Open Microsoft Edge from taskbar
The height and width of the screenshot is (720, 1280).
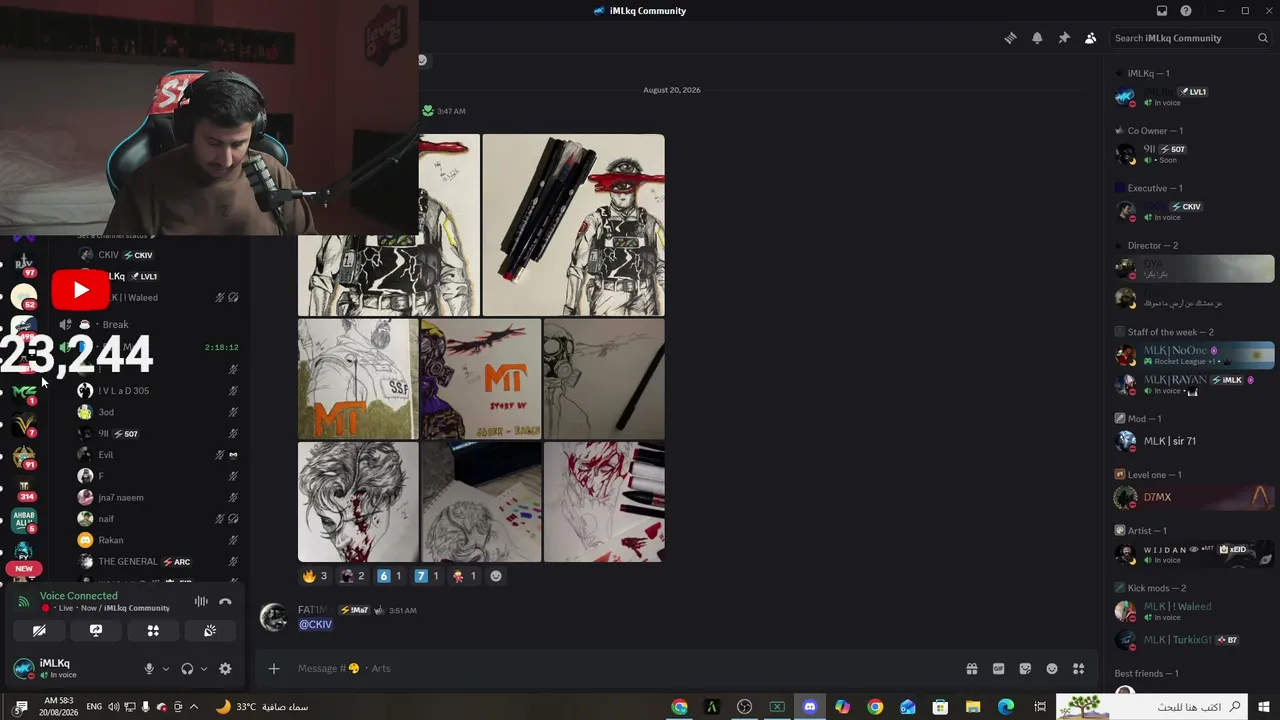[x=1005, y=707]
